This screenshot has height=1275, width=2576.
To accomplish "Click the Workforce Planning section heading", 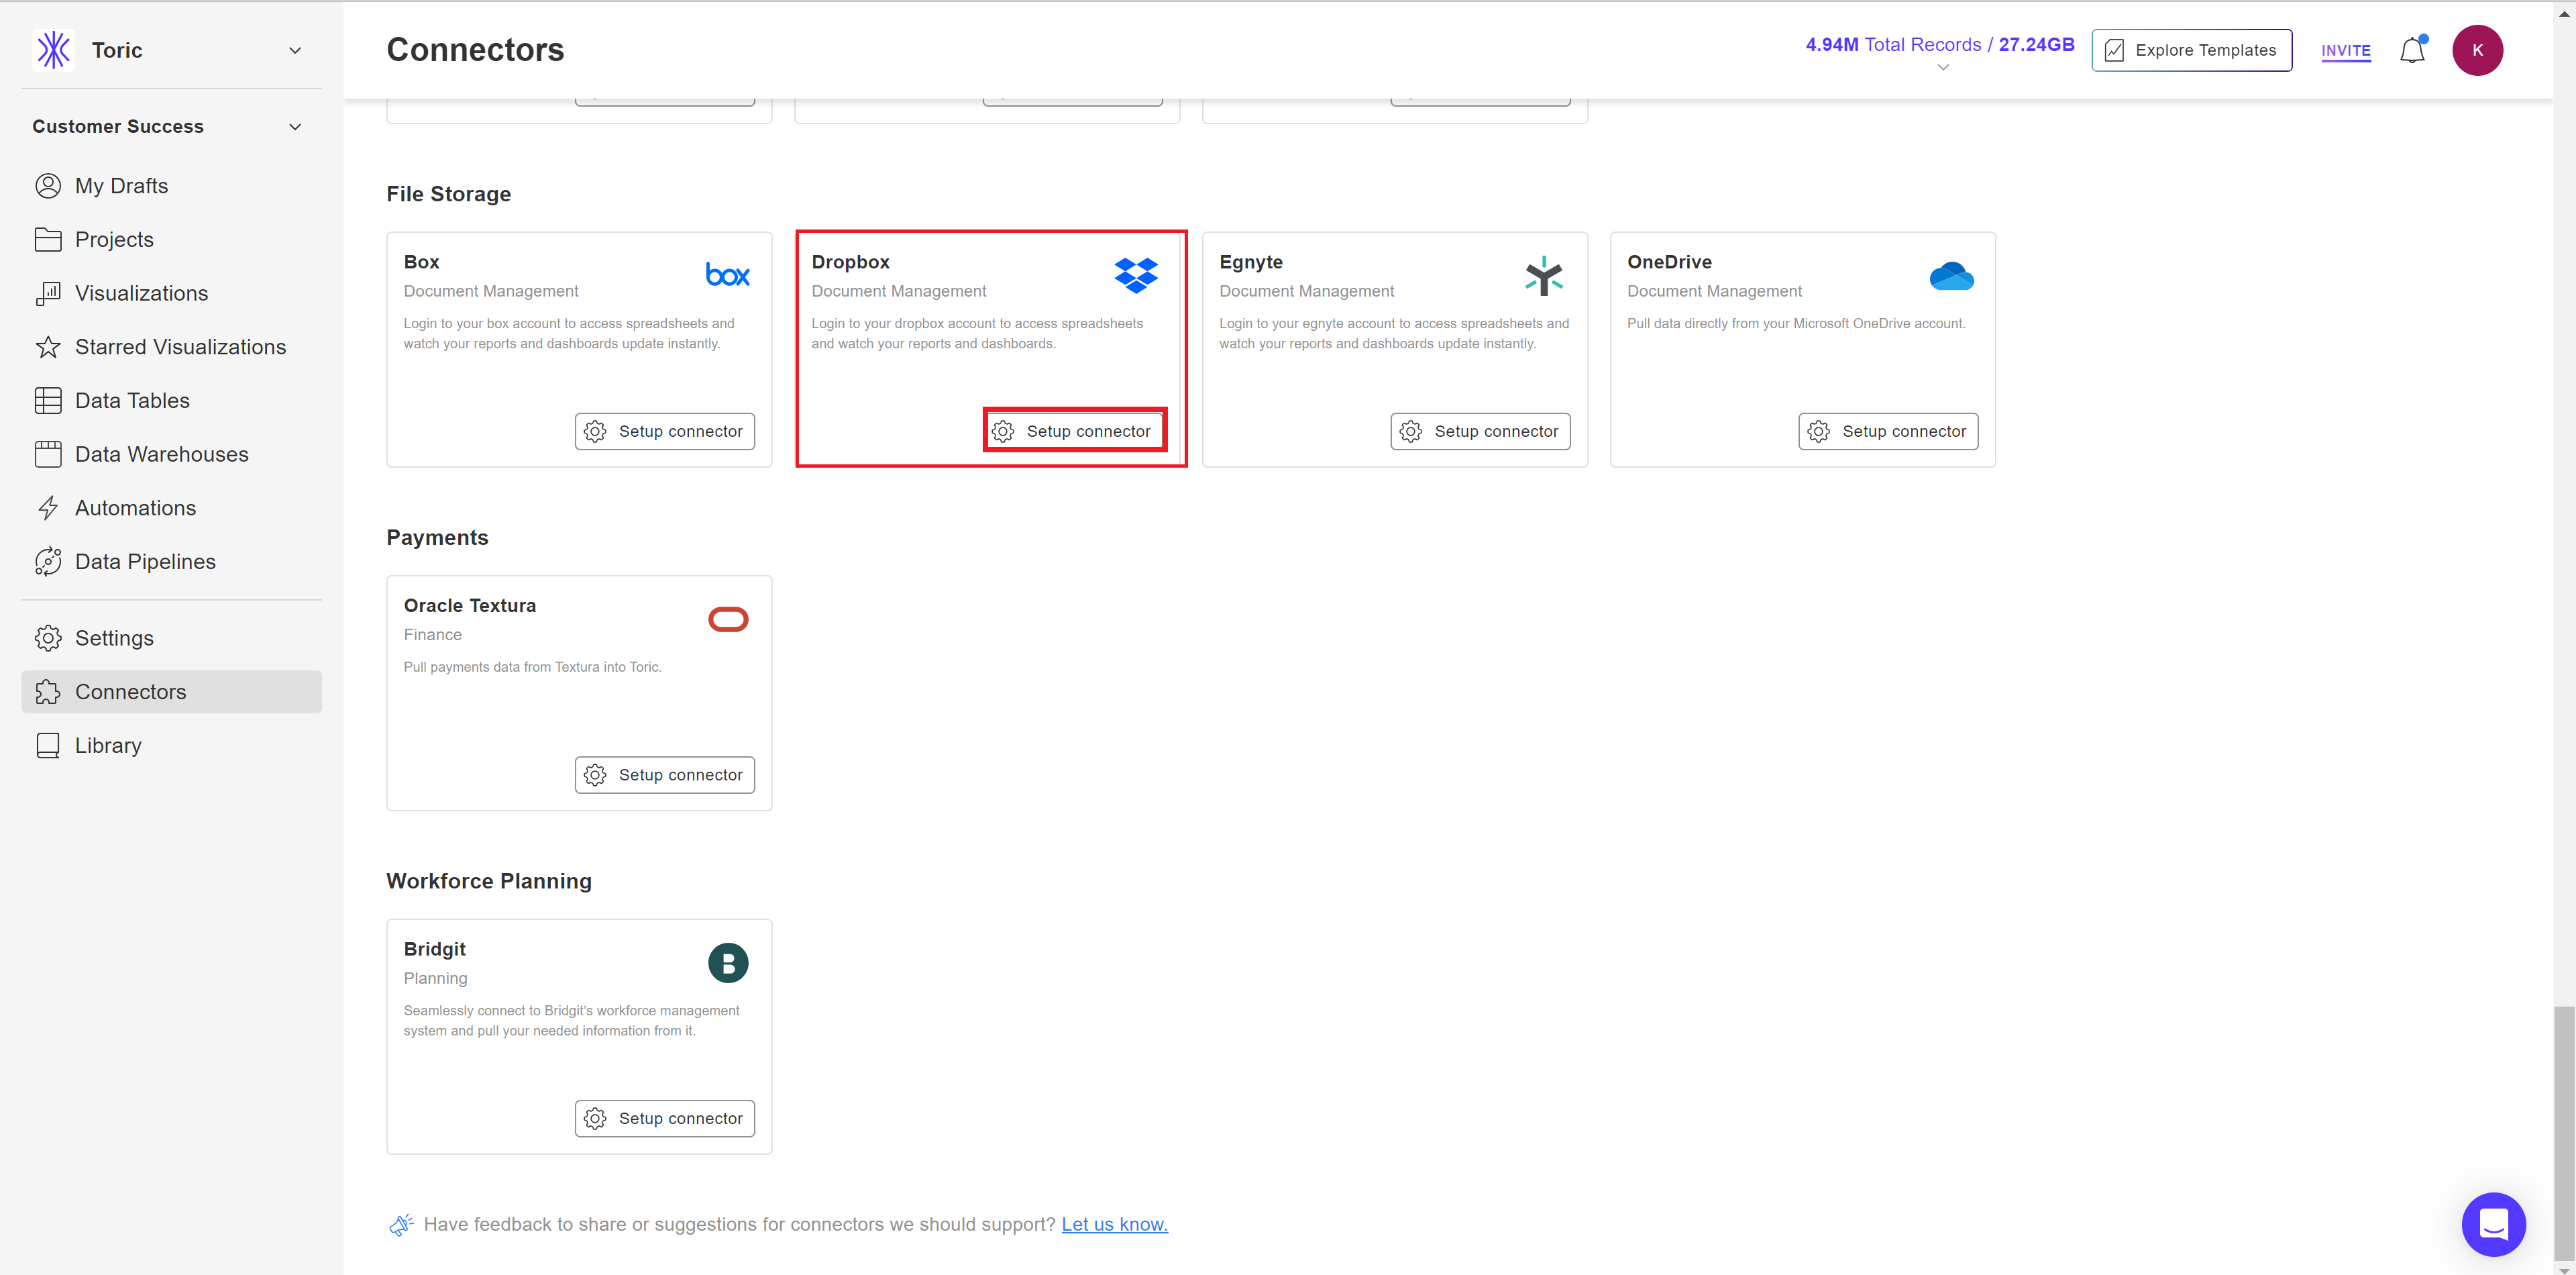I will 489,881.
